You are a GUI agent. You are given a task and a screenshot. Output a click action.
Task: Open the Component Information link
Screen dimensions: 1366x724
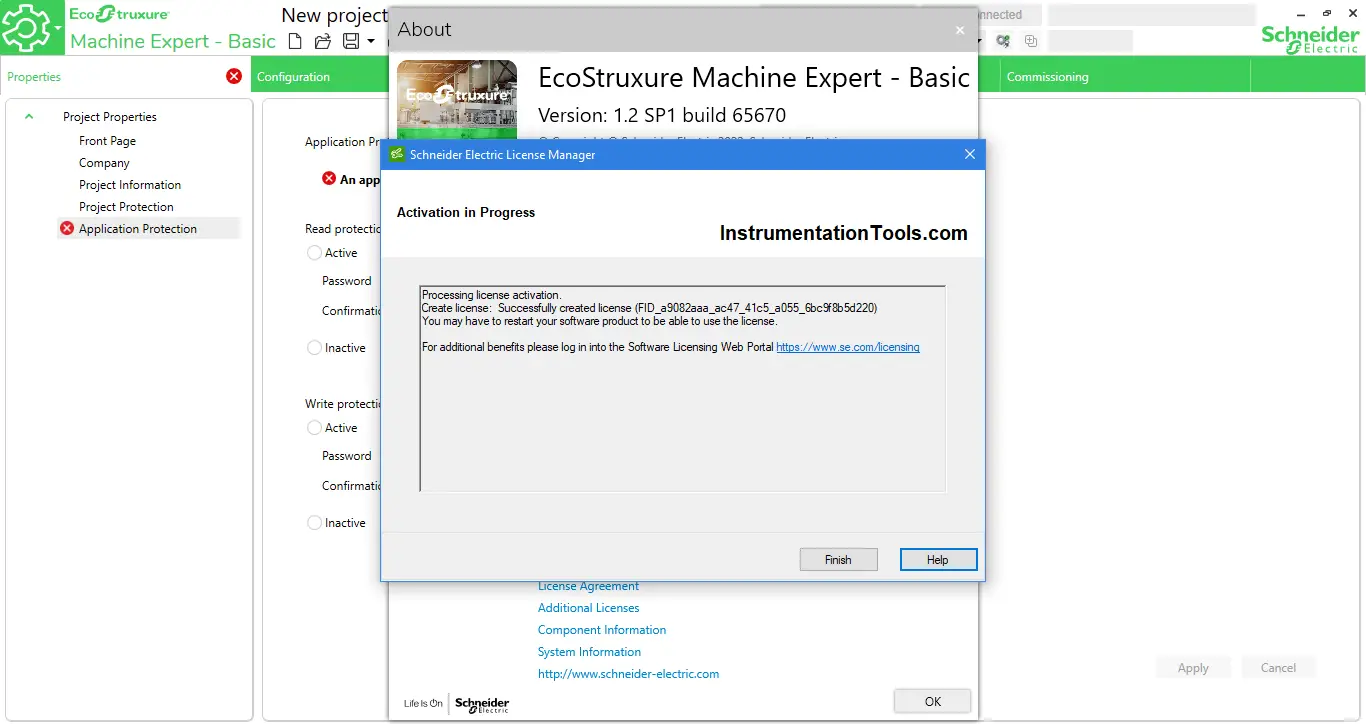(x=602, y=630)
